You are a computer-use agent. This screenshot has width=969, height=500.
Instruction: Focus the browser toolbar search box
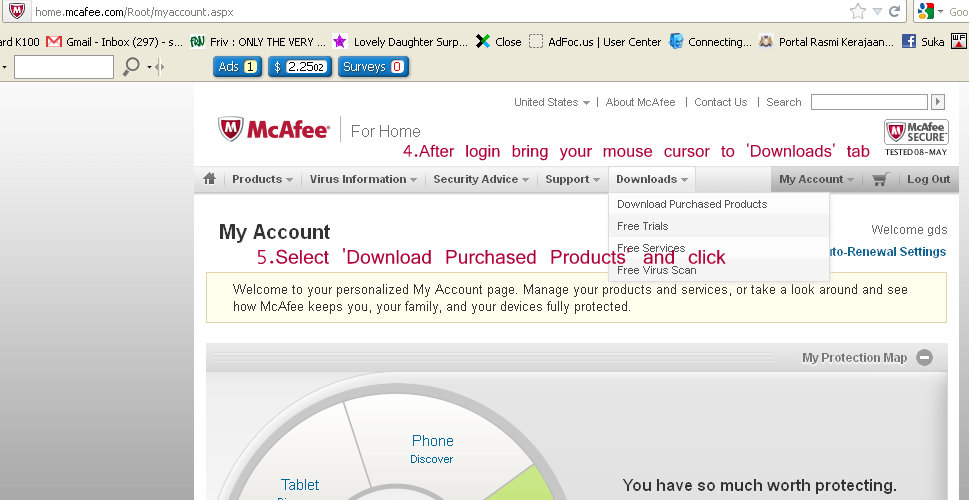64,67
